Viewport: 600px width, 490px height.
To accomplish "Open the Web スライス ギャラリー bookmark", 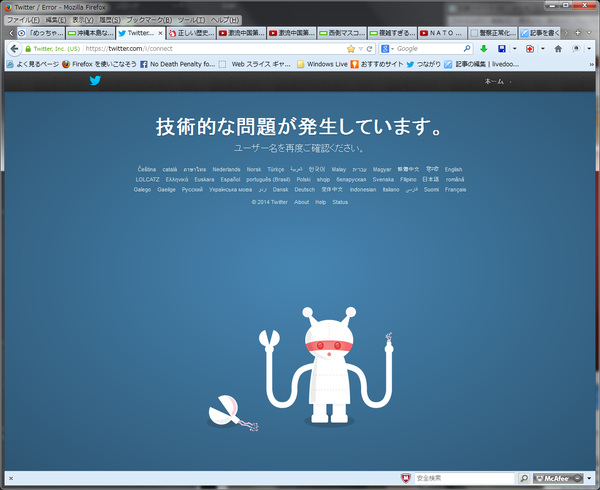I will click(x=254, y=64).
